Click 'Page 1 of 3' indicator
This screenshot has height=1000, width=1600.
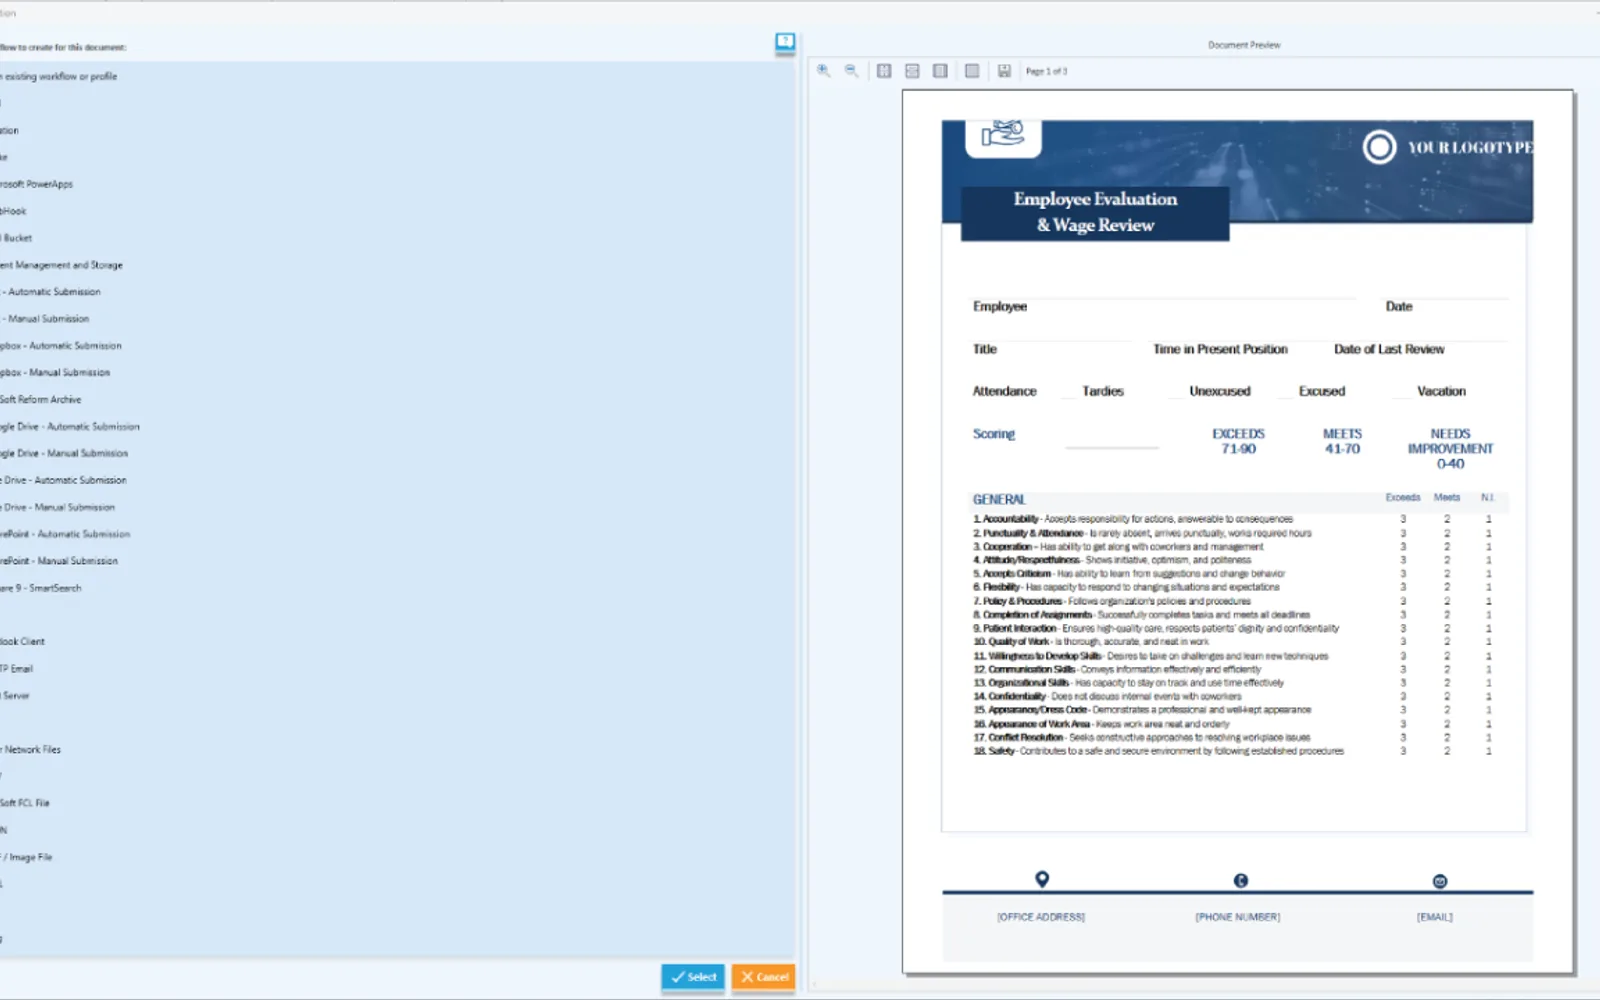1046,72
